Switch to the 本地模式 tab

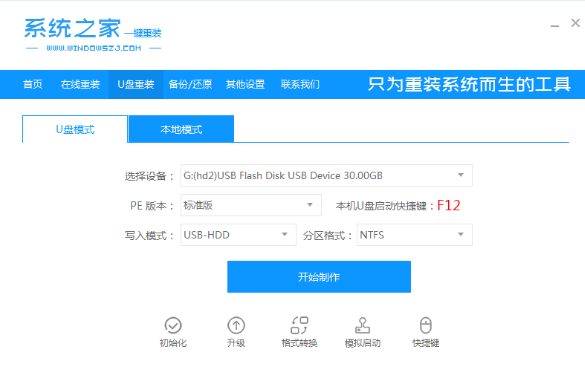(x=181, y=129)
